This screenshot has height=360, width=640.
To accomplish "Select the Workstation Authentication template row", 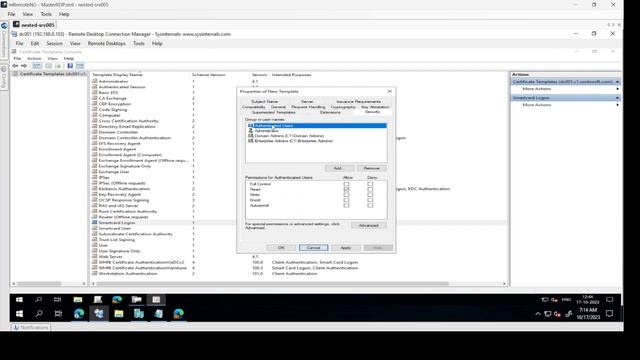I will coord(299,273).
